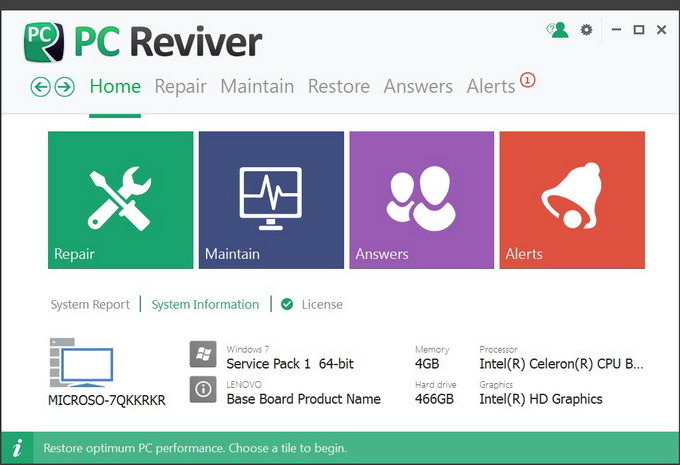Switch to the Repair tab
This screenshot has height=465, width=680.
(x=180, y=86)
